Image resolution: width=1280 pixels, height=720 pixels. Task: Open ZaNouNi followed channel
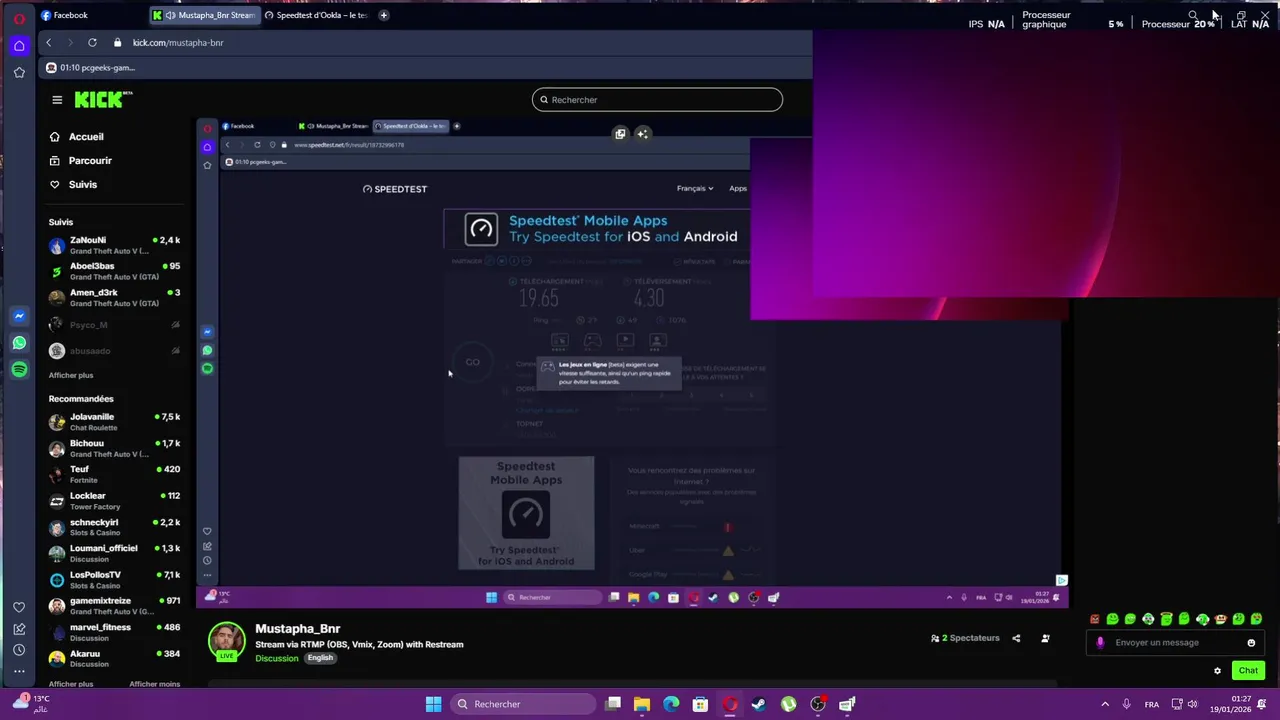click(114, 245)
